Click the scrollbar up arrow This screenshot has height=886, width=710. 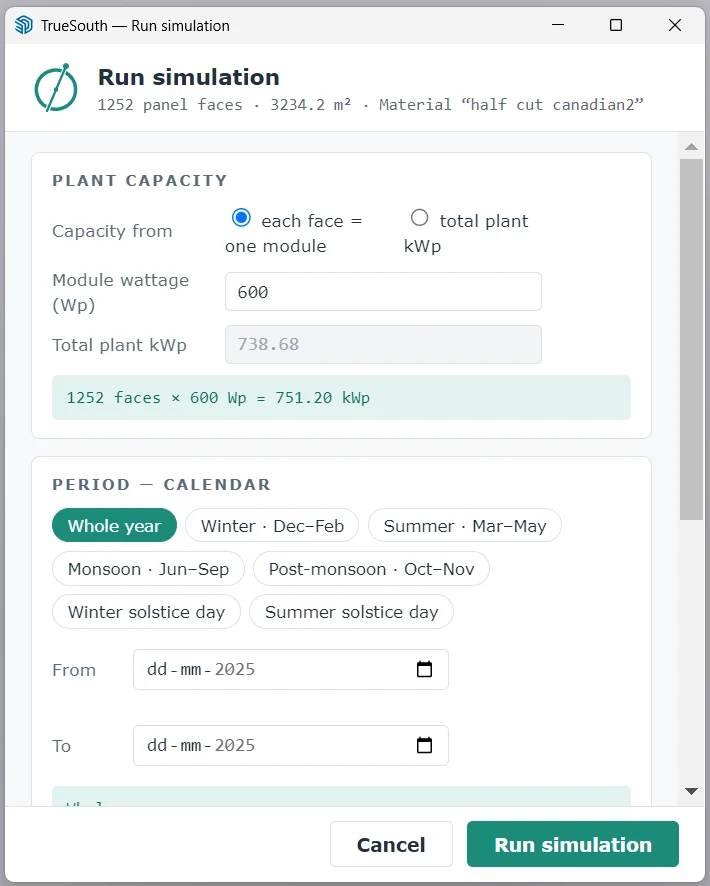click(x=691, y=146)
